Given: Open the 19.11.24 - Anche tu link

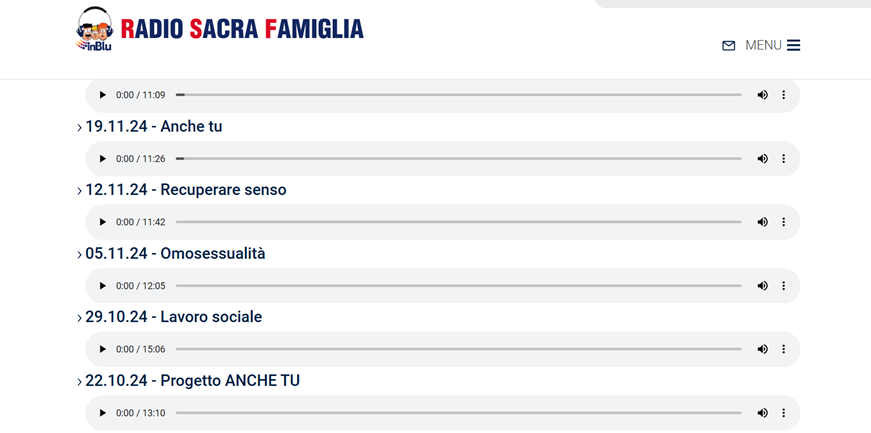Looking at the screenshot, I should point(153,127).
